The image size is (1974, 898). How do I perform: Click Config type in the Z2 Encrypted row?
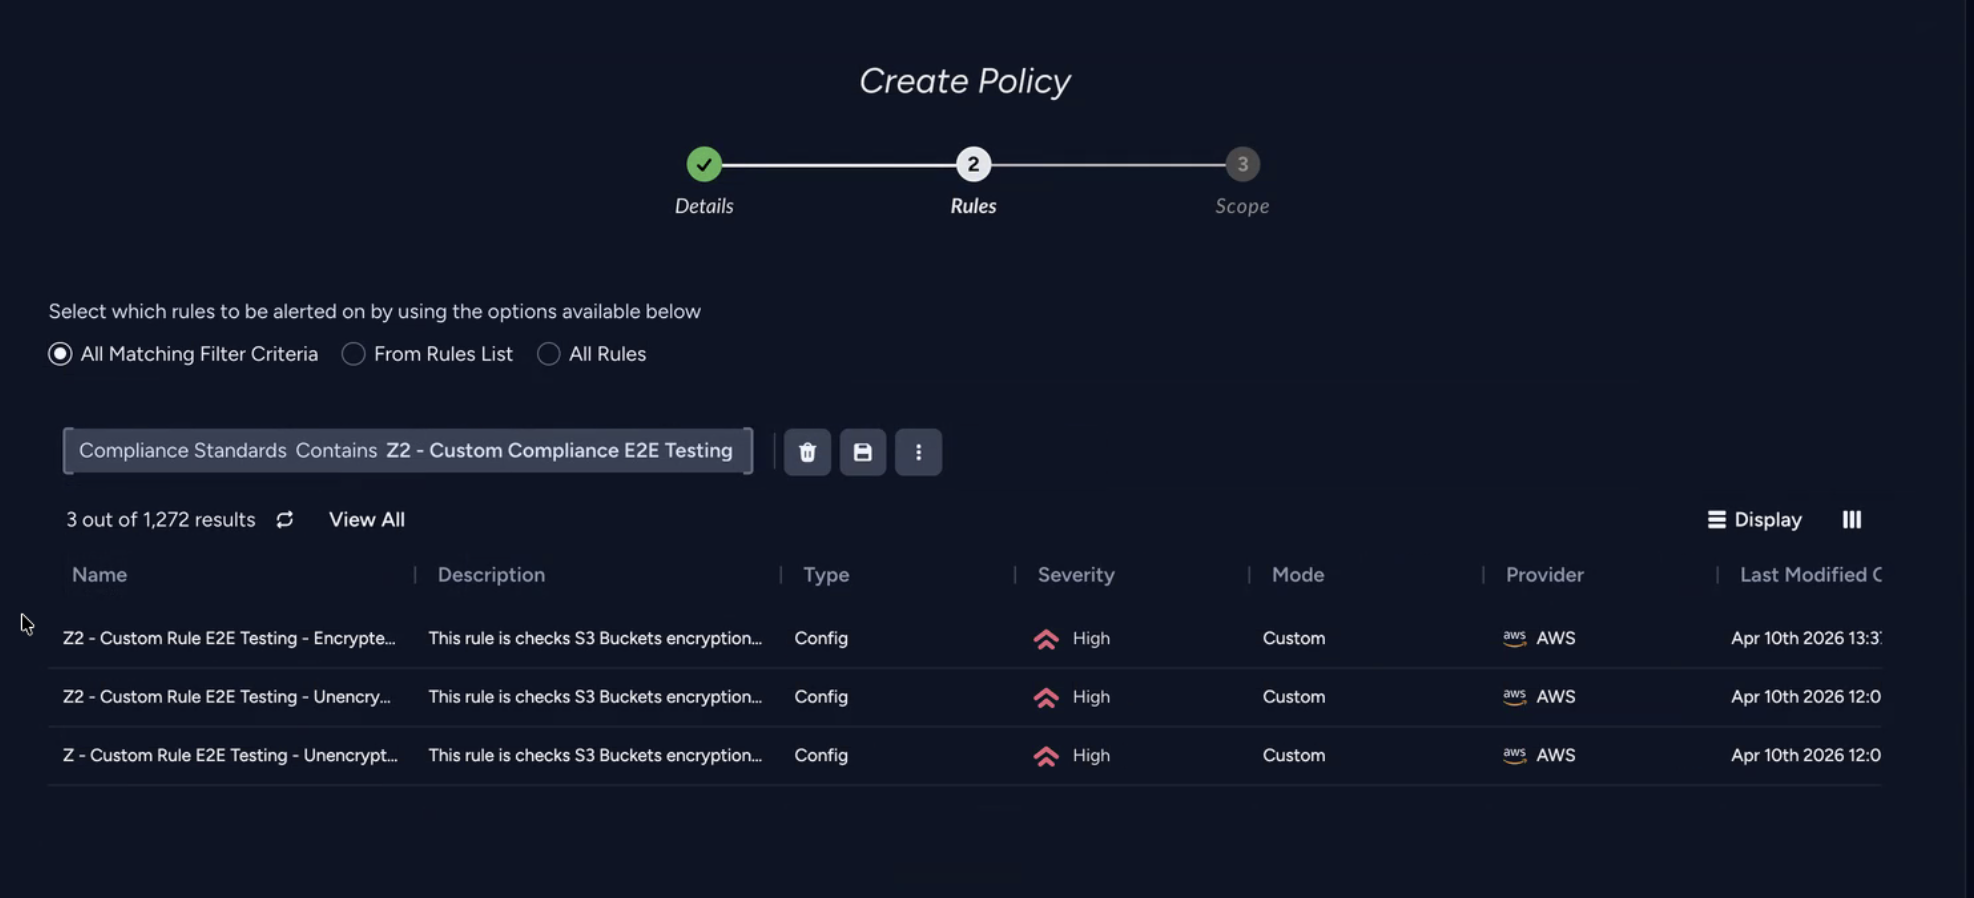pos(821,638)
